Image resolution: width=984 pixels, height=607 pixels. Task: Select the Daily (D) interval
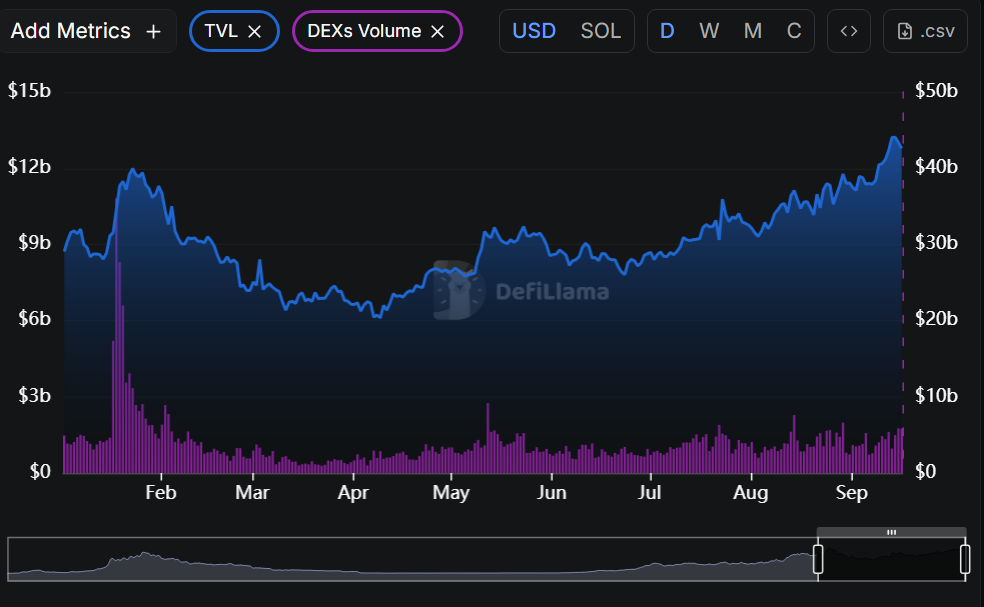click(x=667, y=31)
